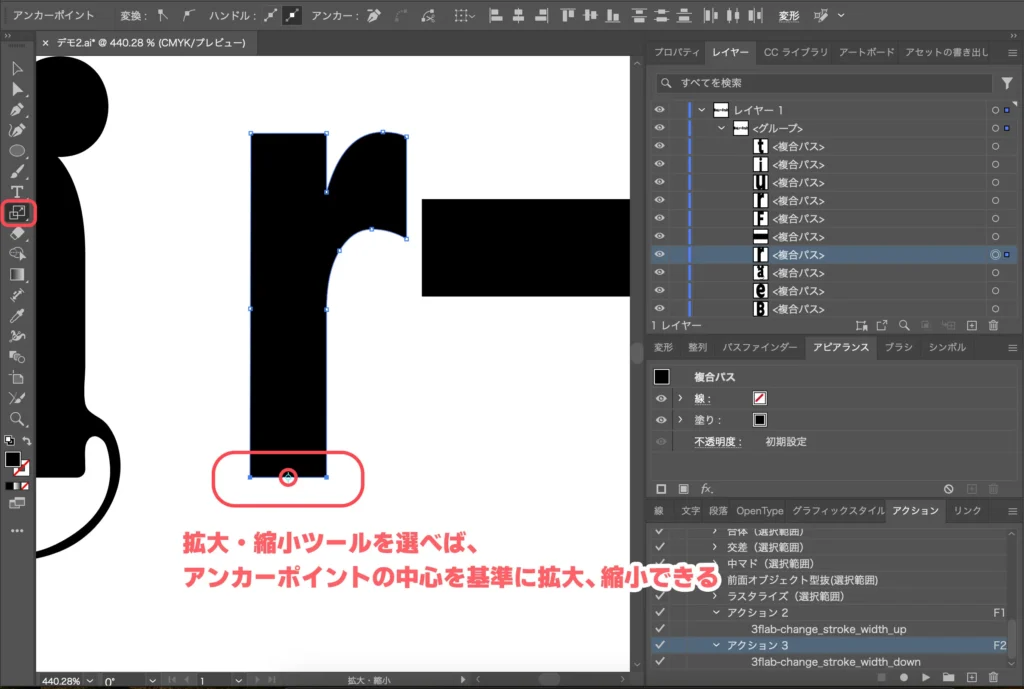The image size is (1024, 689).
Task: Click the fx icon in the Appearance panel
Action: (x=706, y=489)
